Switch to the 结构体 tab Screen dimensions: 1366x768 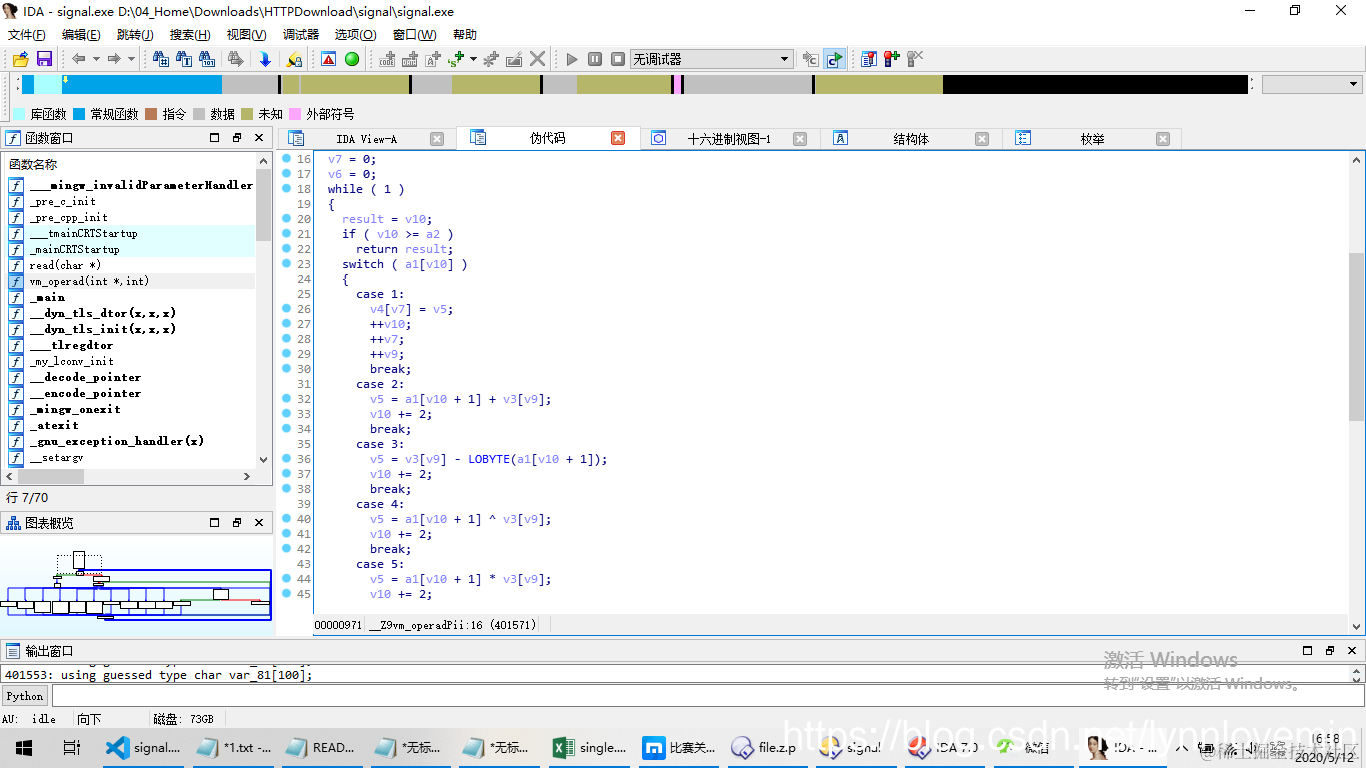coord(911,139)
